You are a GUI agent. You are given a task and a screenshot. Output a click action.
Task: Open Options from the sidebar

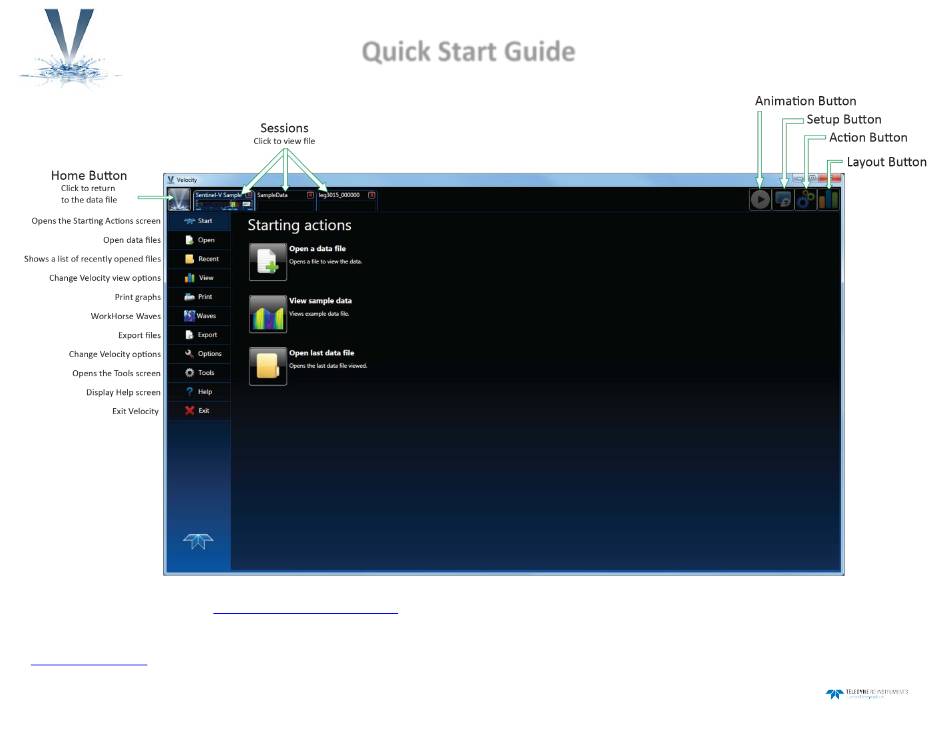coord(199,354)
